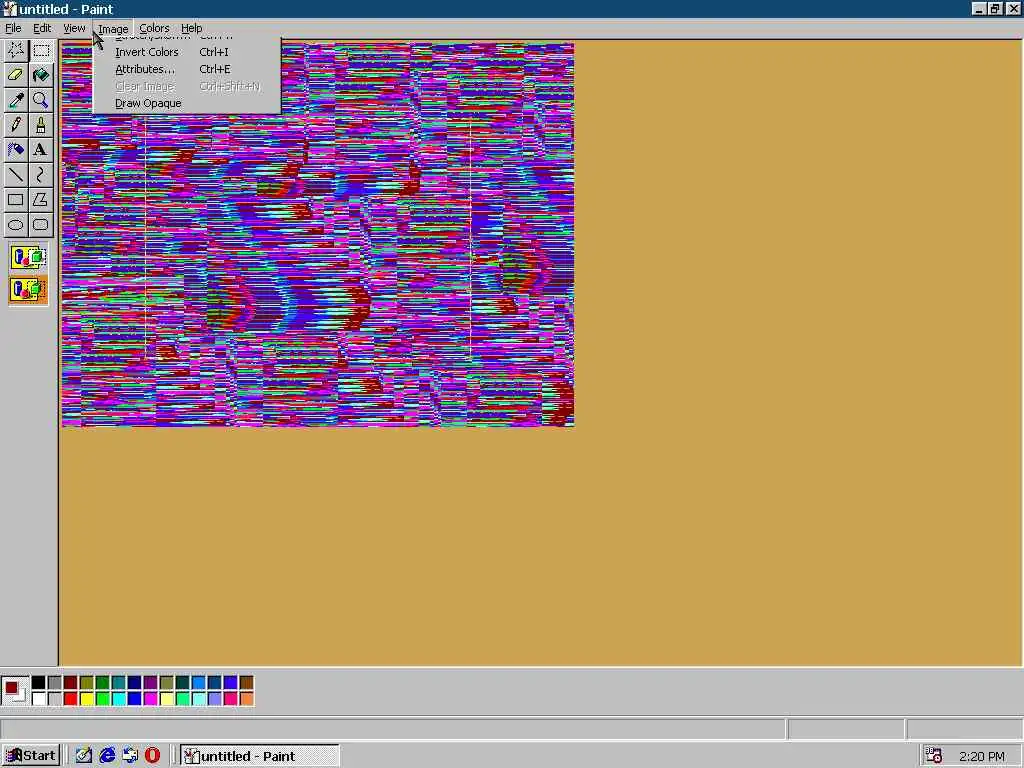Choose the light gray palette swatch
This screenshot has height=768, width=1024.
point(54,699)
